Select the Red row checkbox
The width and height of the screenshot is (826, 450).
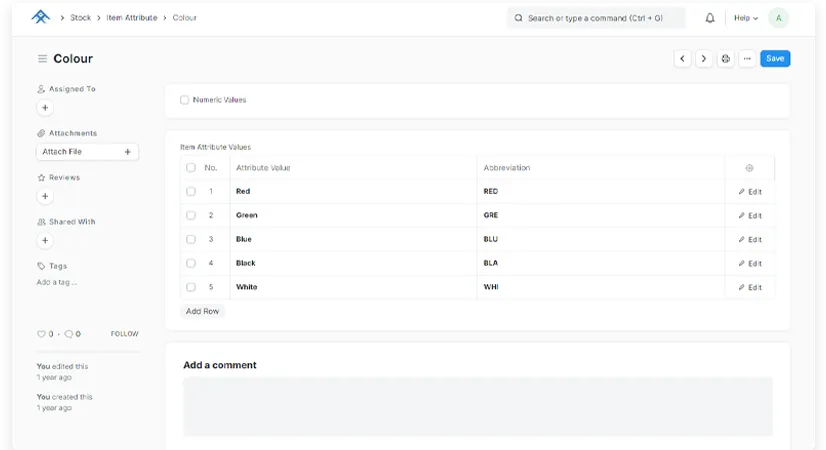pyautogui.click(x=191, y=191)
